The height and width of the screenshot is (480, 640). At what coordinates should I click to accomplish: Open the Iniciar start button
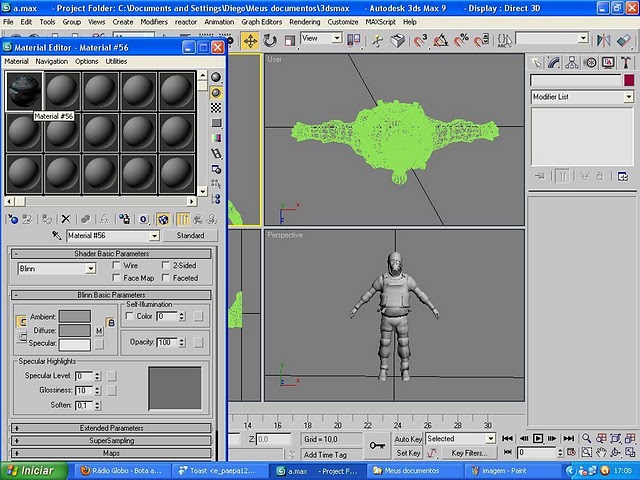(x=33, y=471)
